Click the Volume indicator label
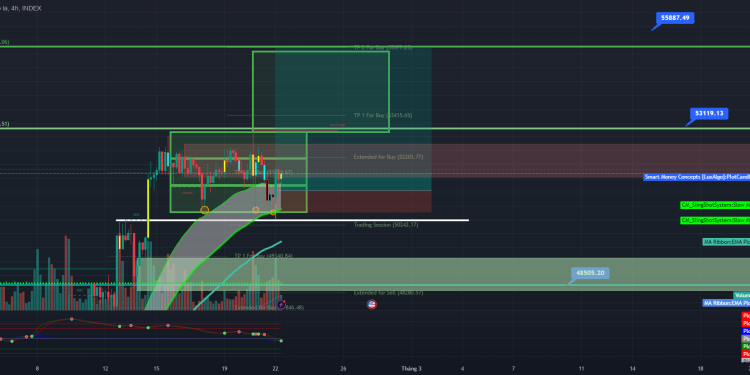 point(741,295)
